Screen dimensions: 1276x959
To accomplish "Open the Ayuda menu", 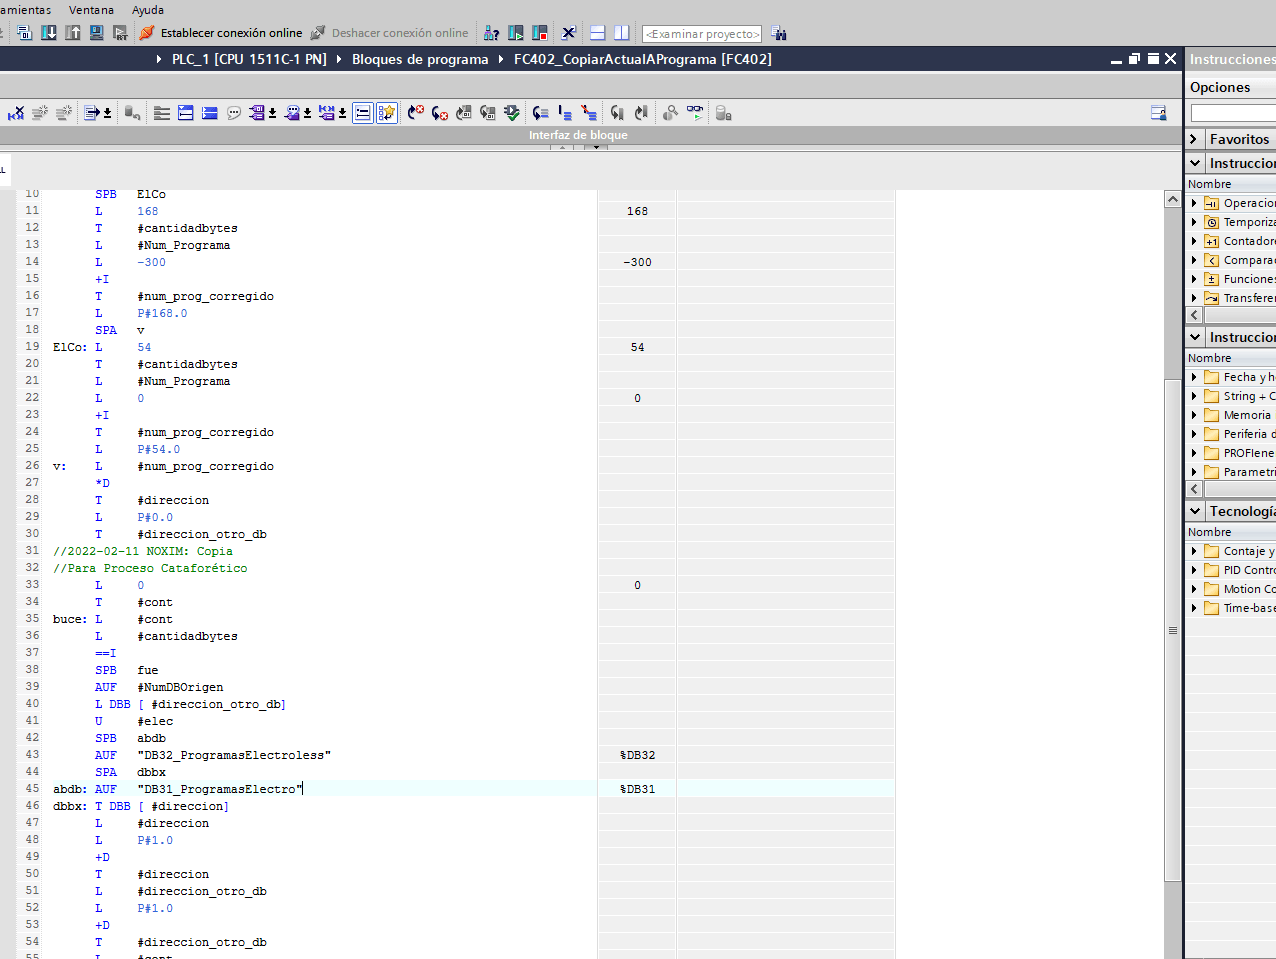I will click(148, 10).
